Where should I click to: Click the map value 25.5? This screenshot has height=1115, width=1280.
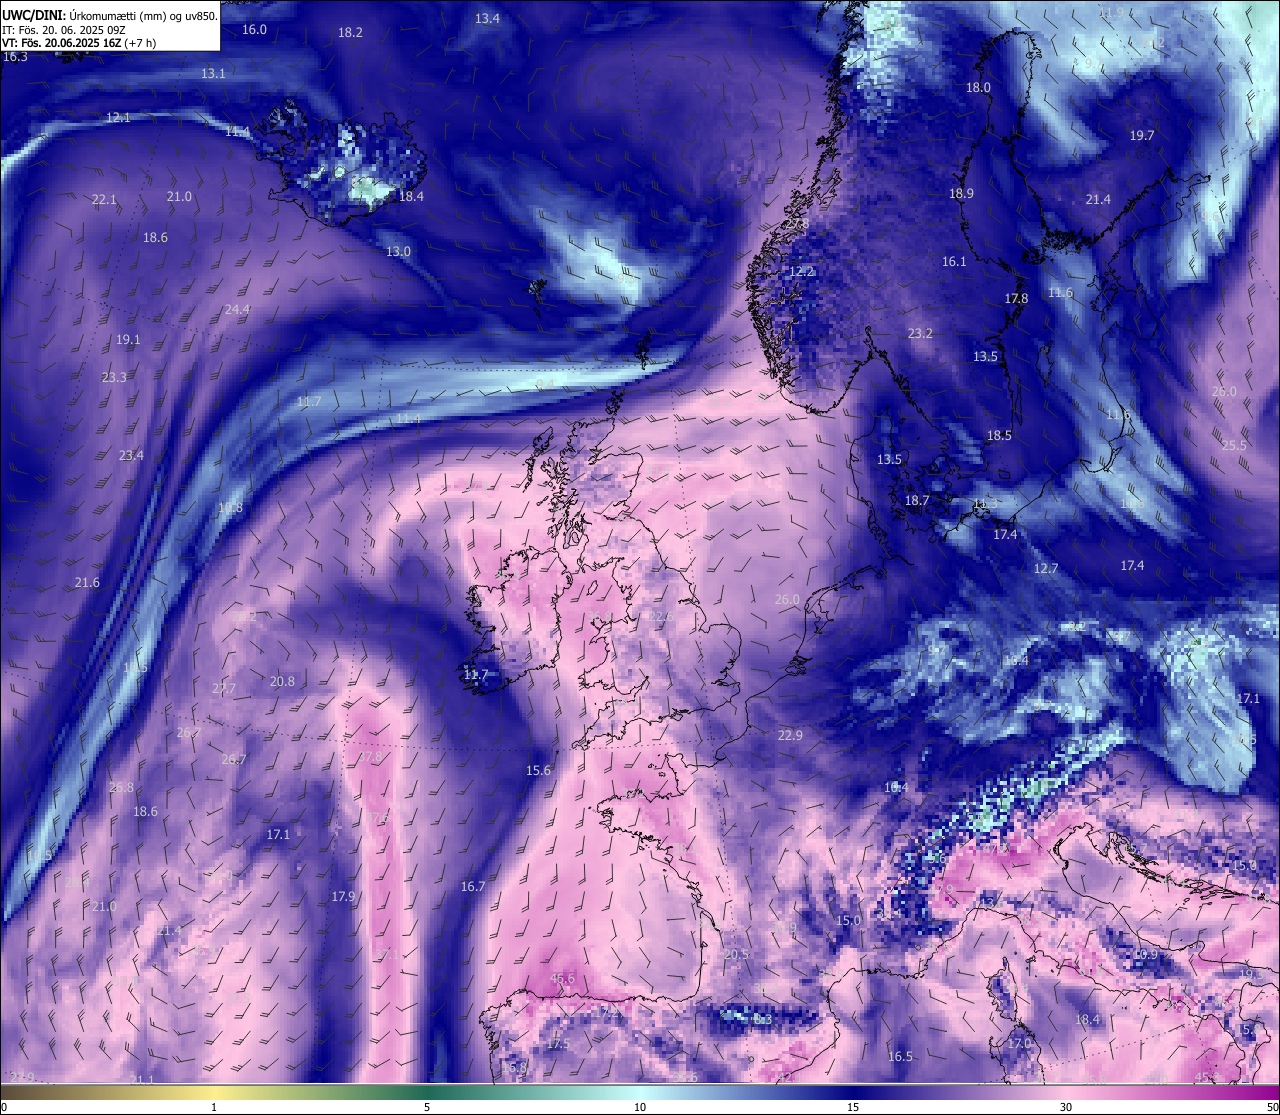(x=1234, y=446)
